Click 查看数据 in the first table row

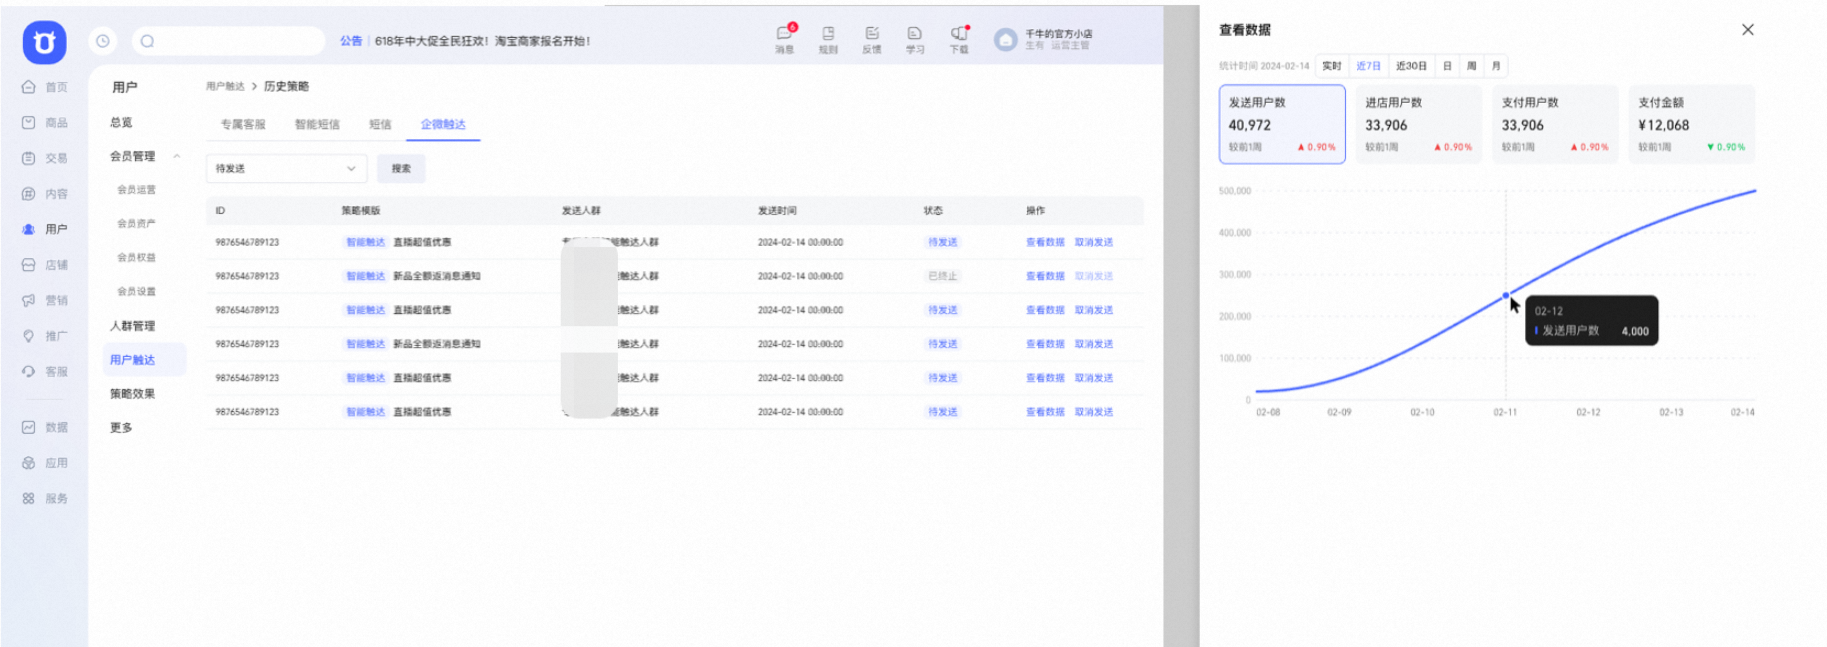pyautogui.click(x=1045, y=242)
